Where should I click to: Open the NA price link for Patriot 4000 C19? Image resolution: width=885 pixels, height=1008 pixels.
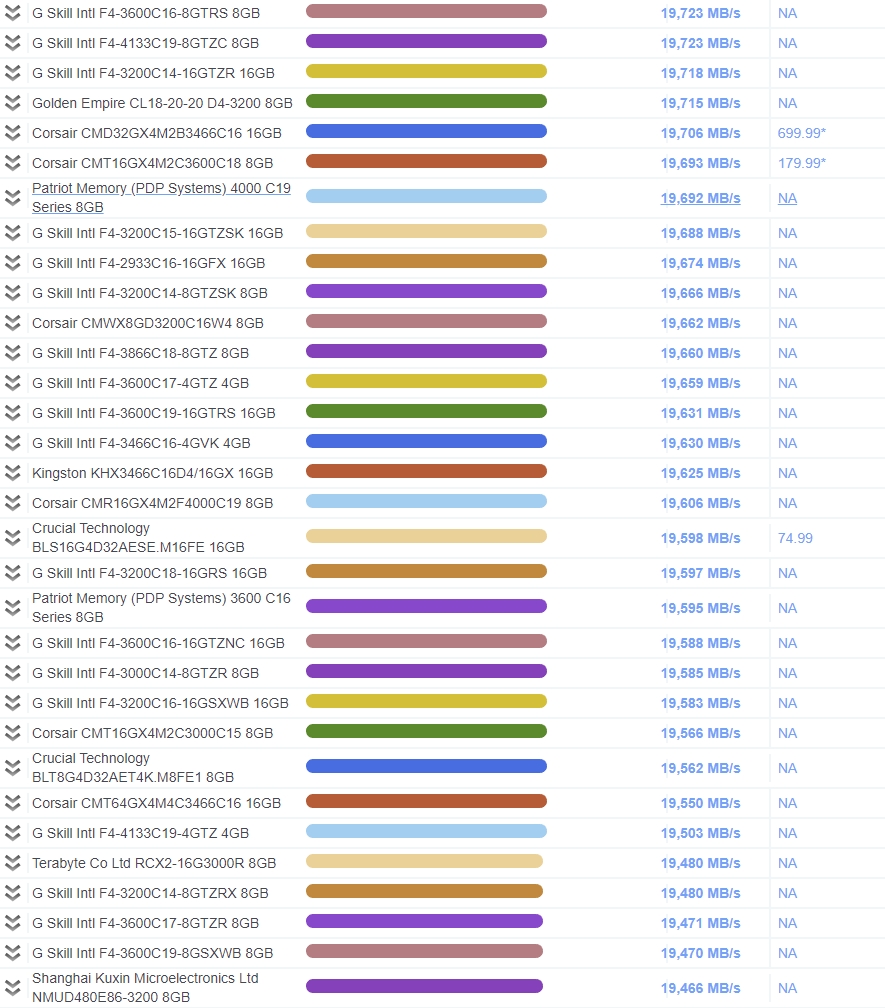click(x=787, y=198)
